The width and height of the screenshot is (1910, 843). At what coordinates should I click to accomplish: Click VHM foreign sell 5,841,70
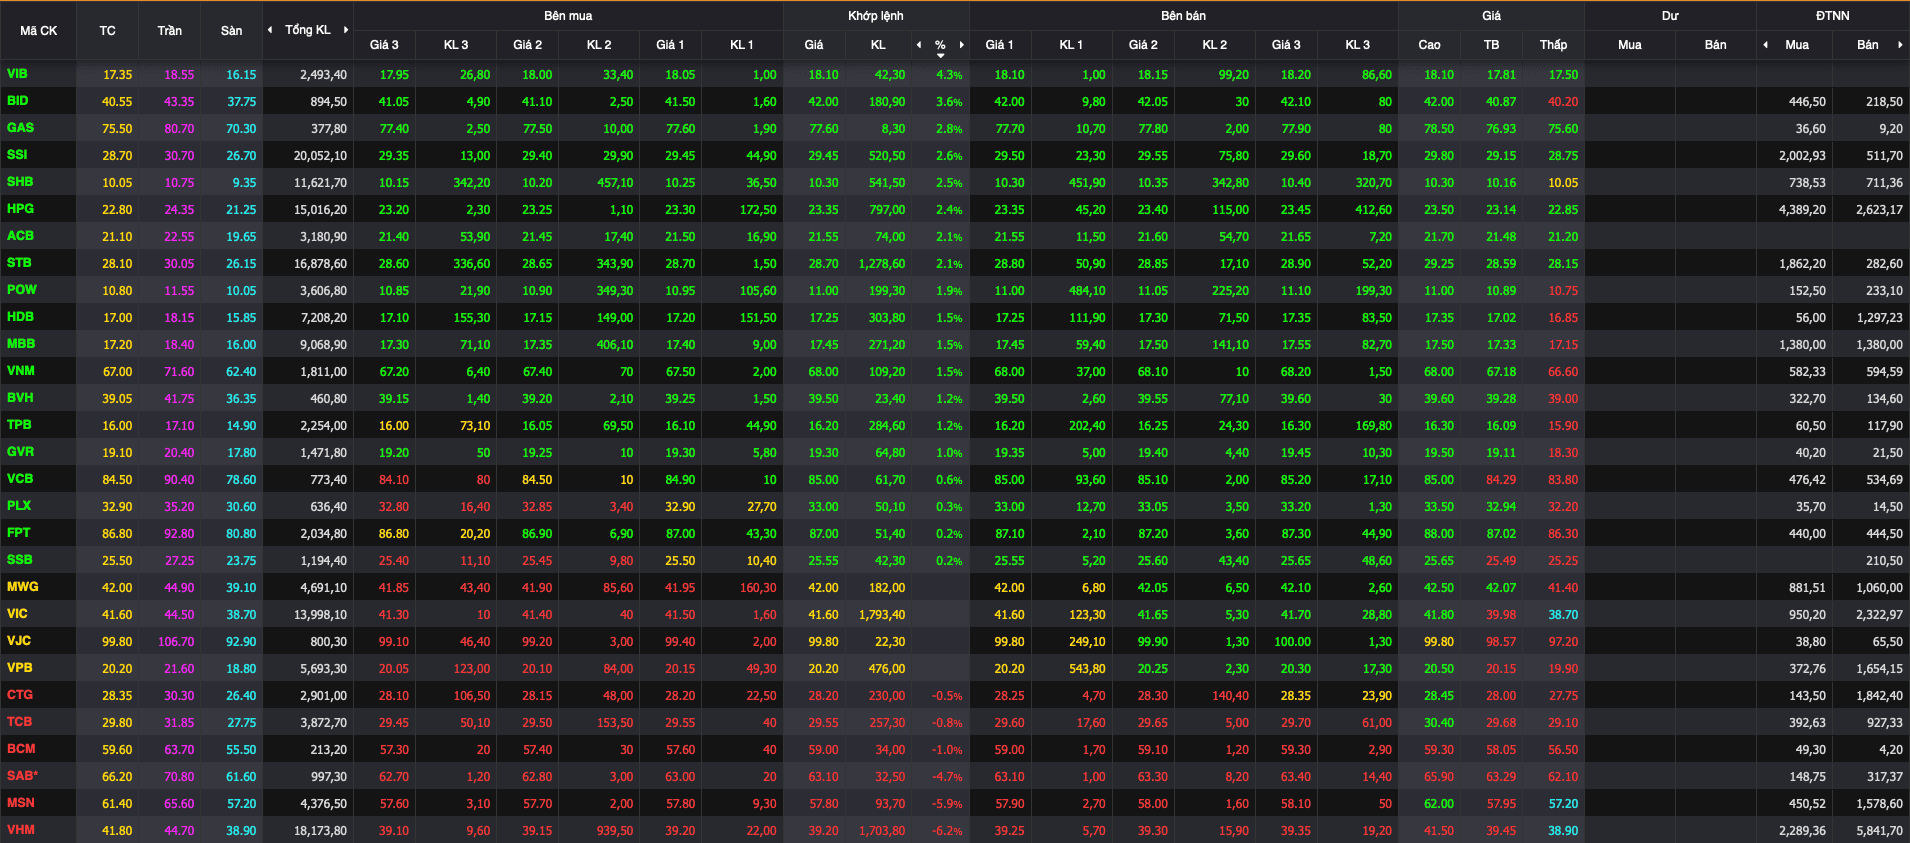(x=1879, y=831)
